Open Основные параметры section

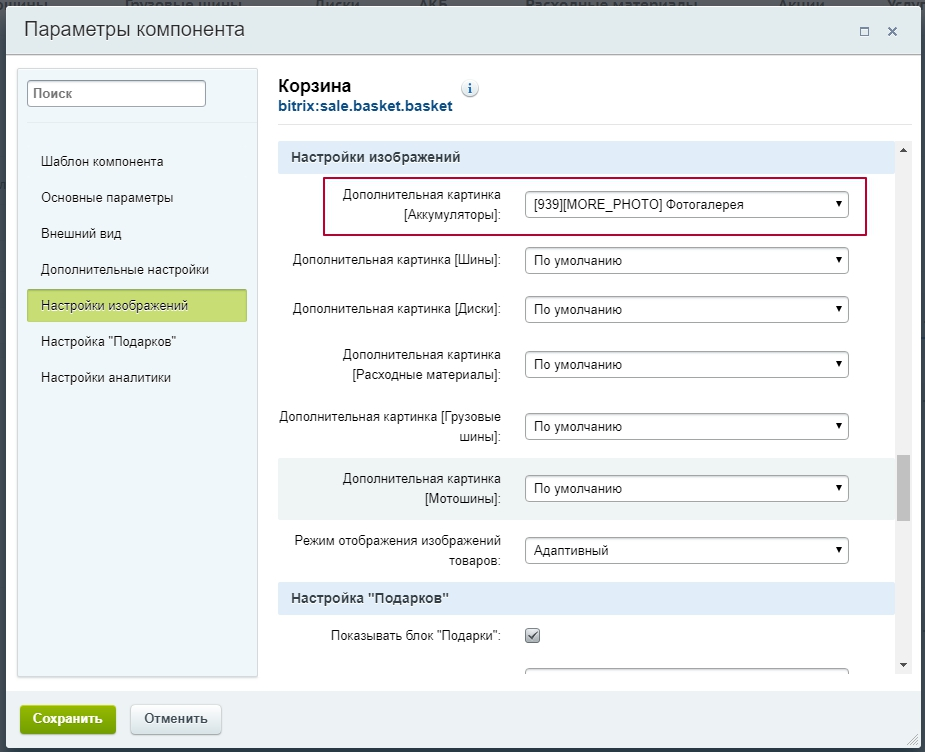(x=107, y=197)
